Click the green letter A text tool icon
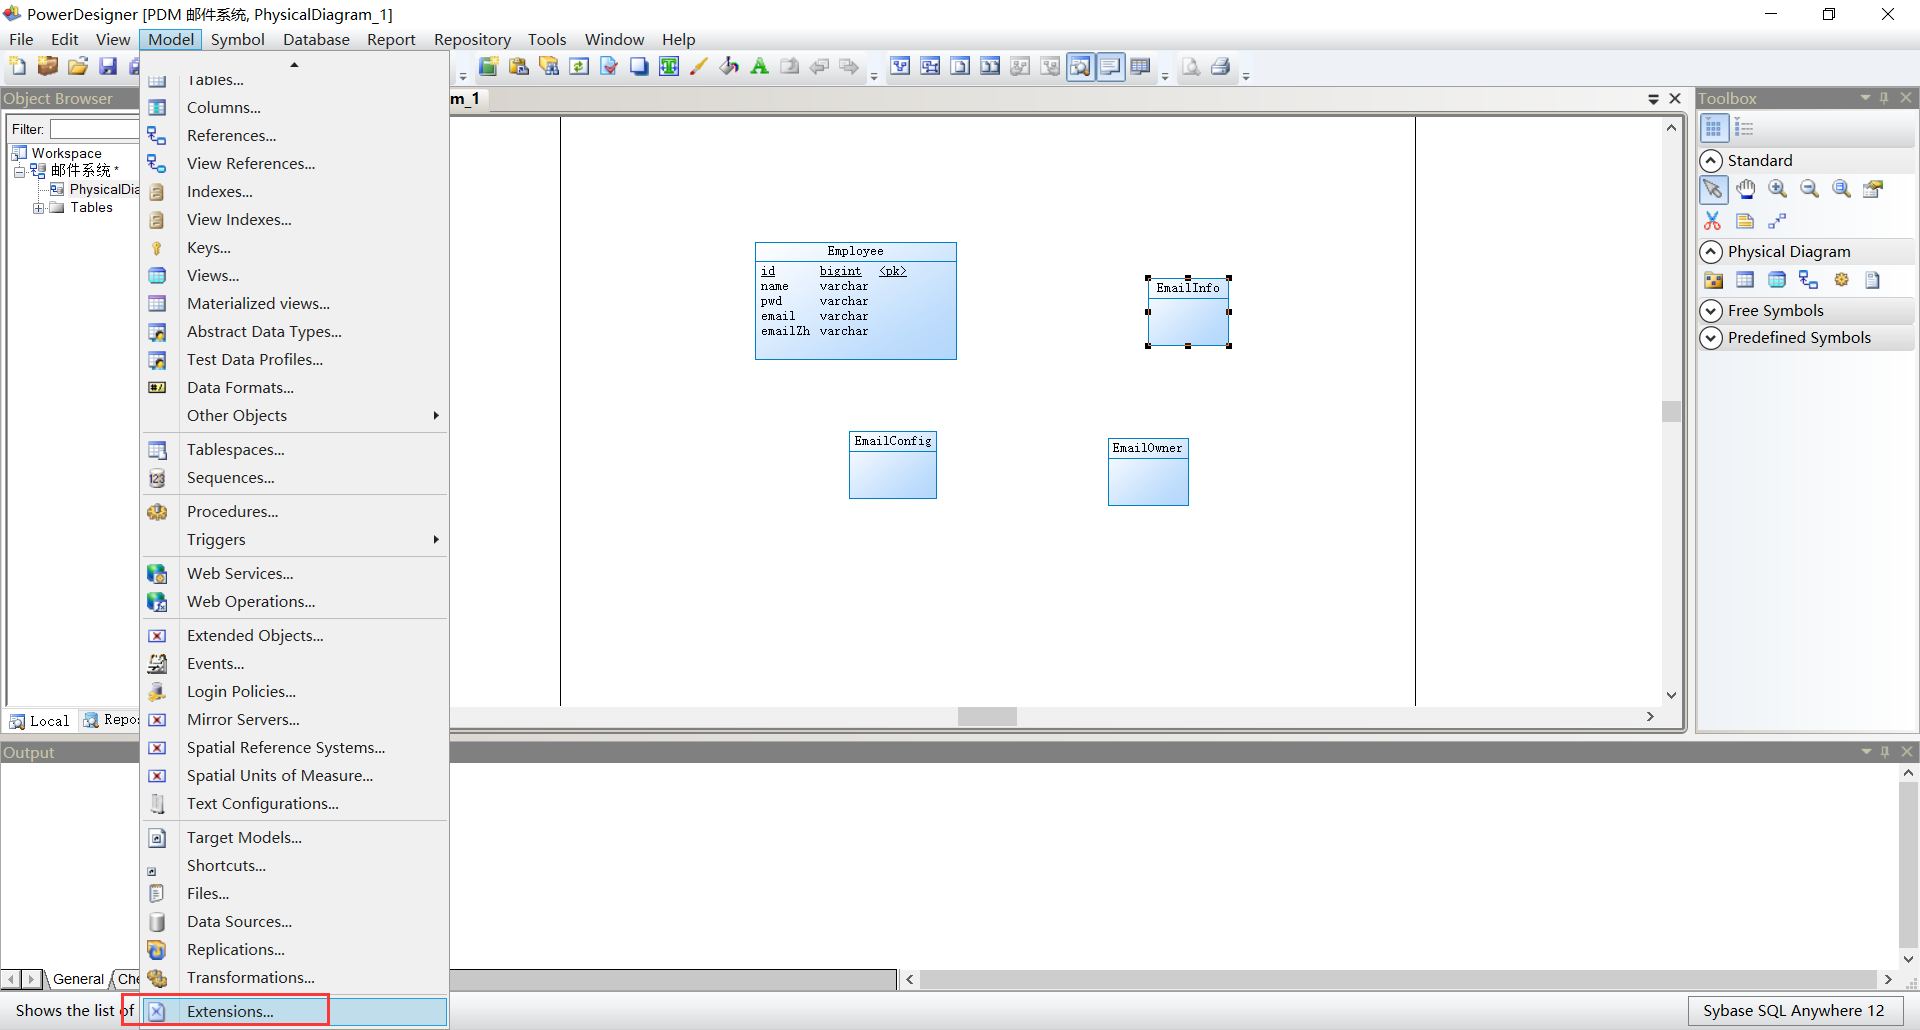1920x1030 pixels. tap(760, 67)
